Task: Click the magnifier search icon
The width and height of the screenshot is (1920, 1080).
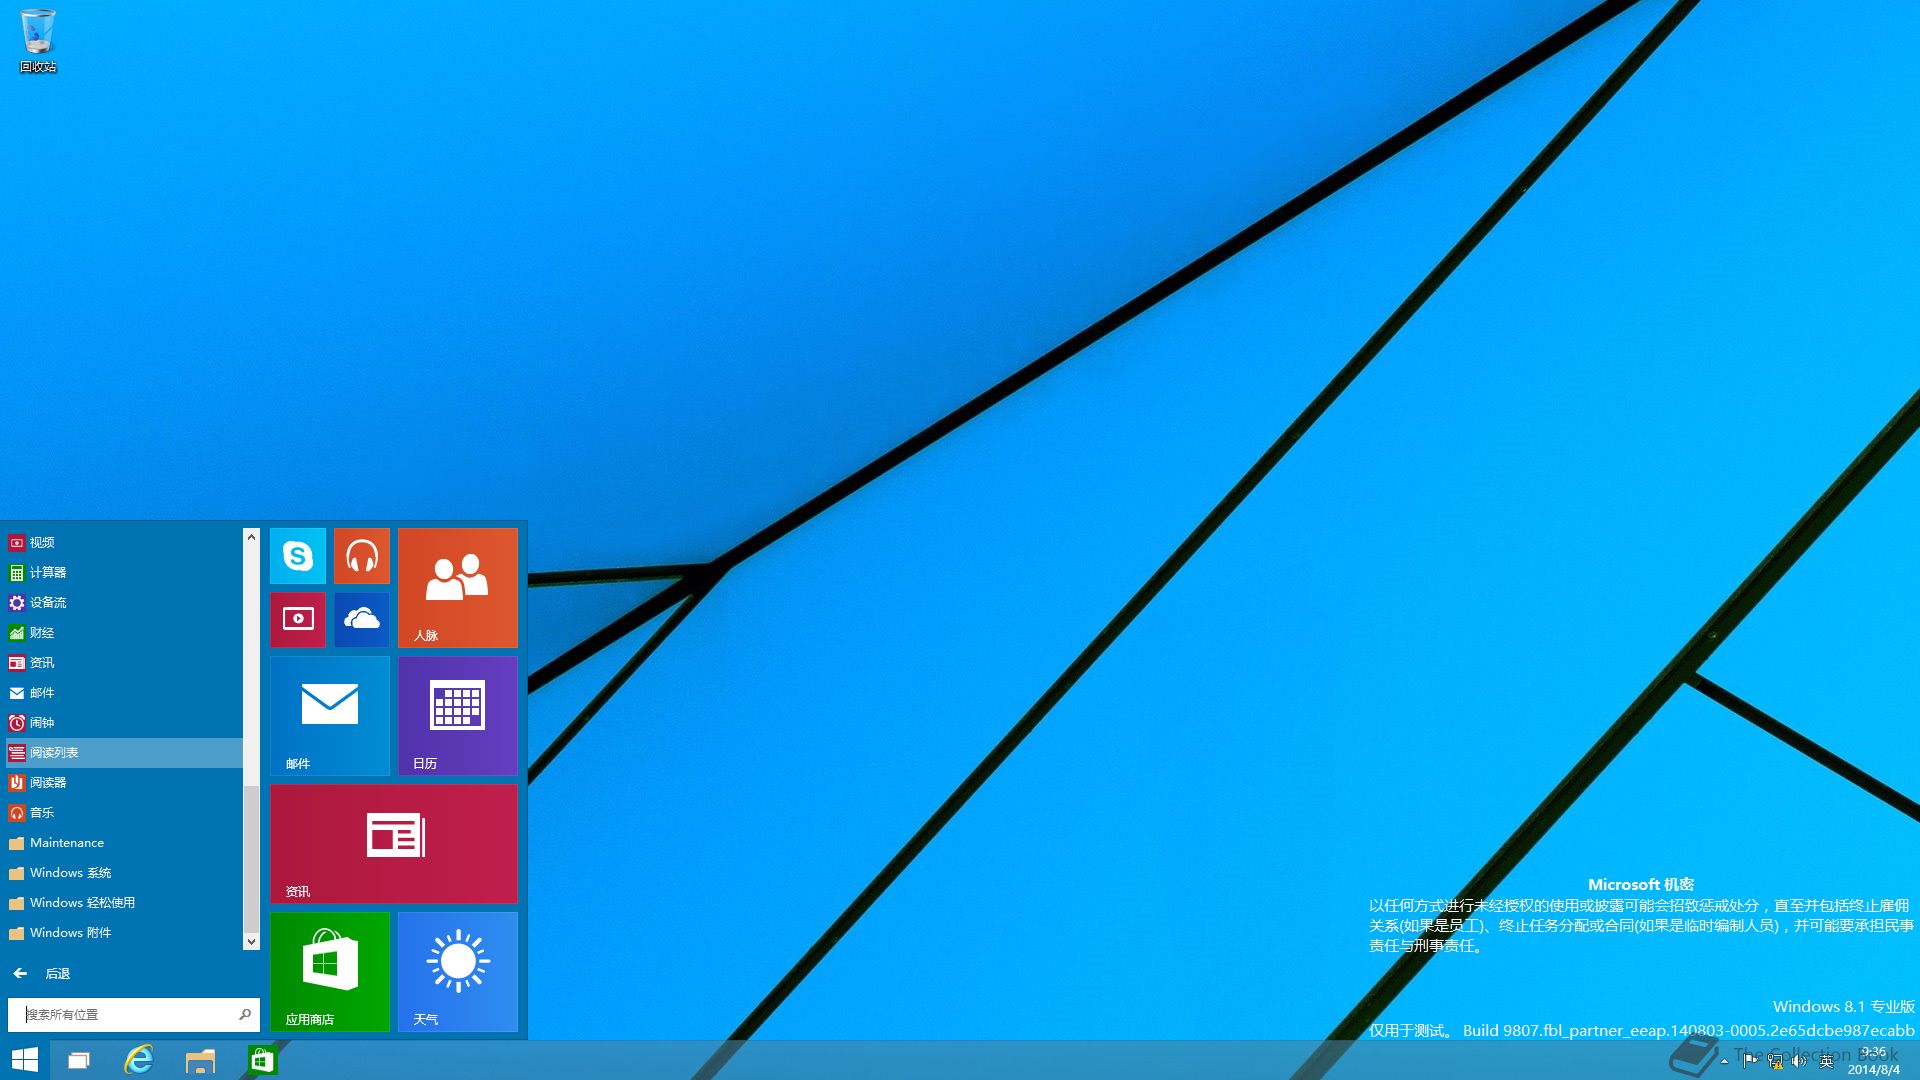Action: 245,1014
